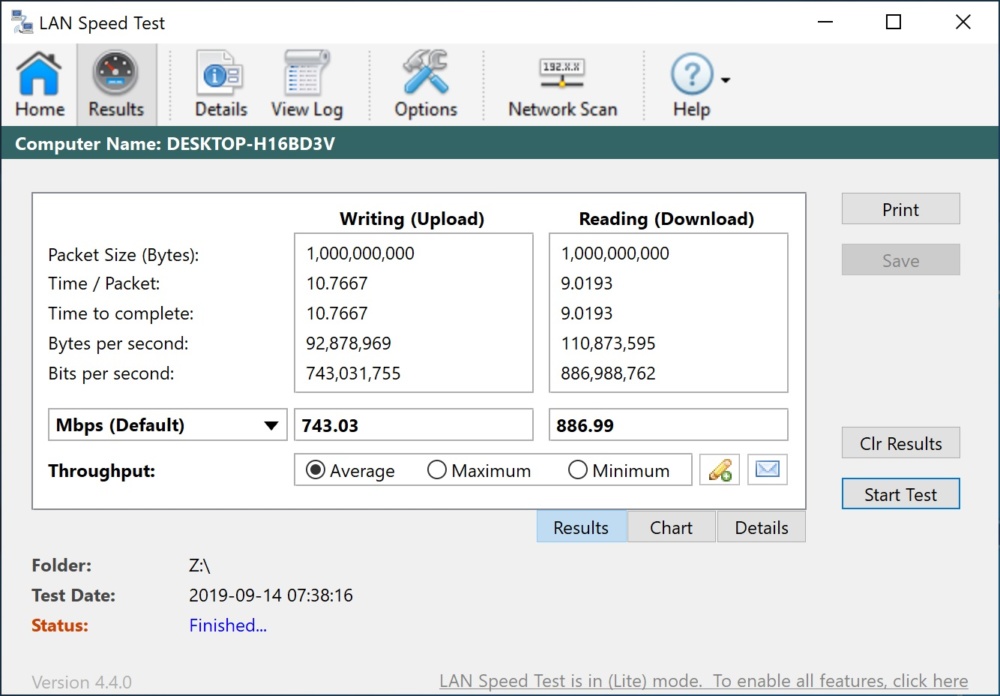This screenshot has width=1000, height=696.
Task: Click the Save button
Action: (901, 260)
